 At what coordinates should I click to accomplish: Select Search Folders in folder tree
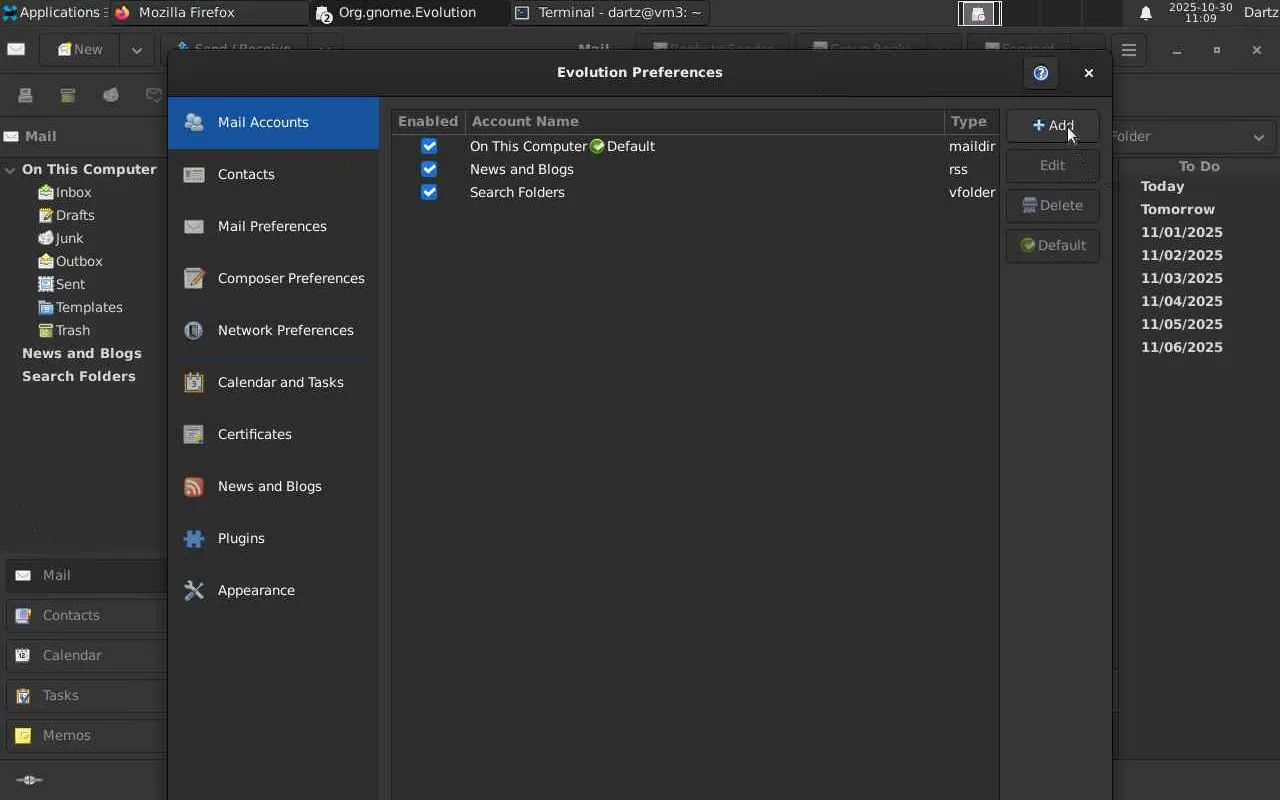79,376
